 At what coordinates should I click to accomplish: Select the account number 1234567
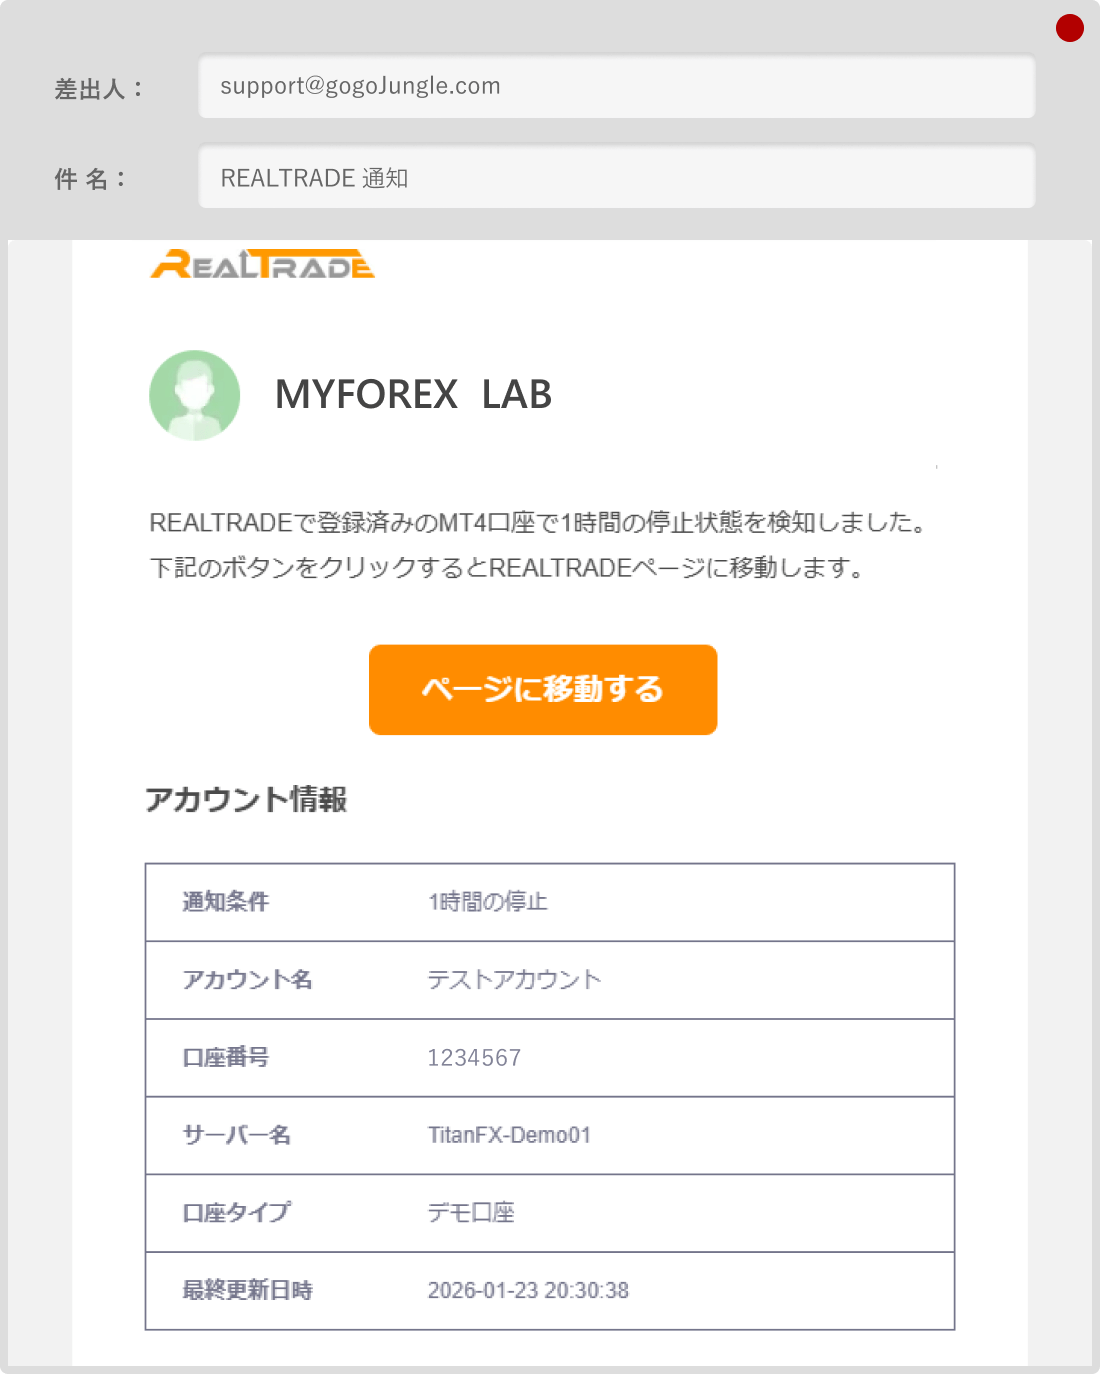(474, 1057)
